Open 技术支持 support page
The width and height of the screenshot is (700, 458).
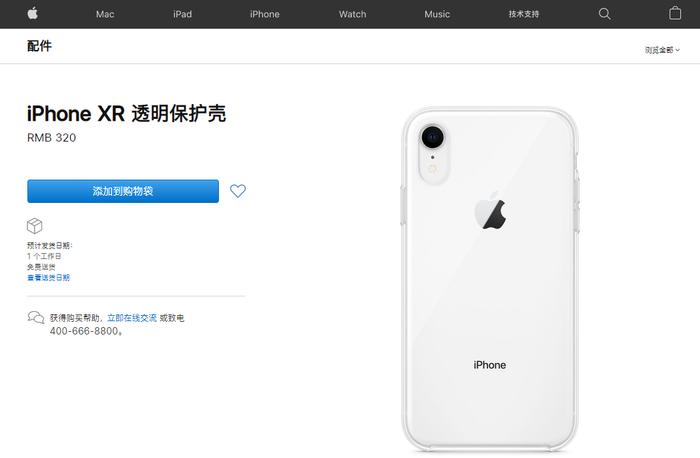pyautogui.click(x=524, y=14)
